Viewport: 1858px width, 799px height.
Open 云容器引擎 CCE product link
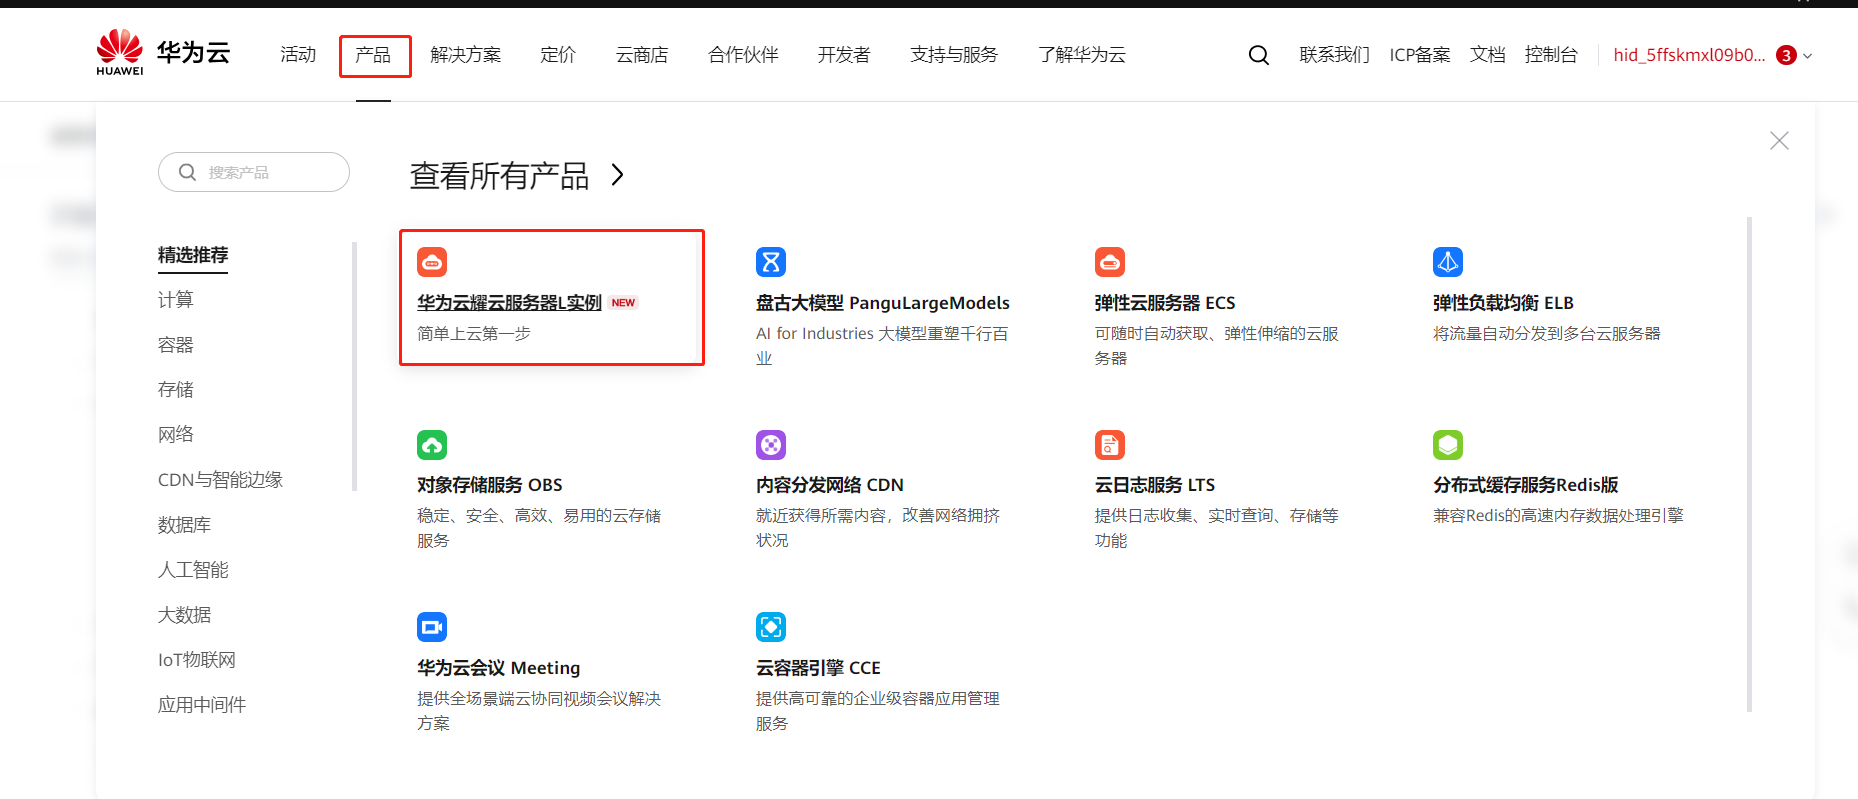(x=818, y=668)
